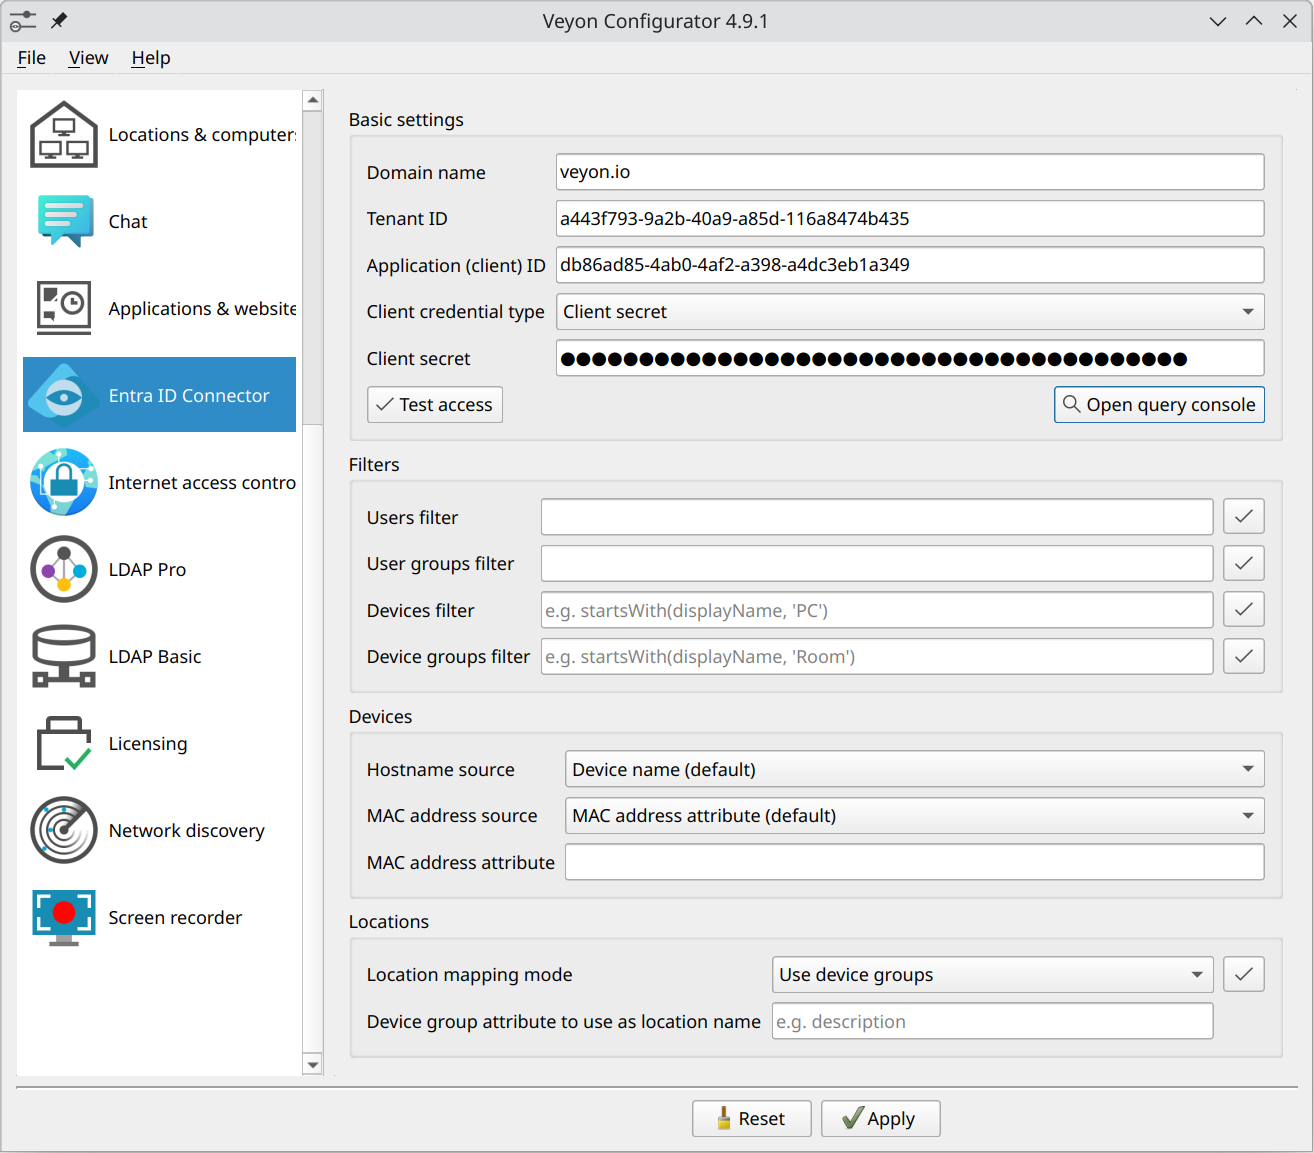Validate the Users filter with check button
1314x1153 pixels.
coord(1243,517)
